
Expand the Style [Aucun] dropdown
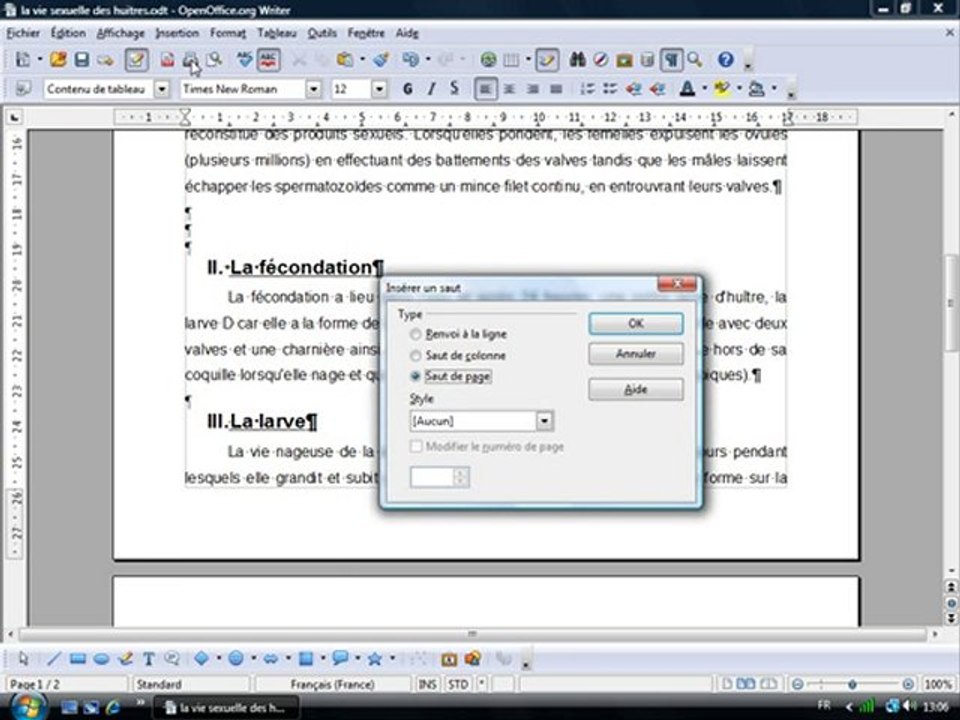click(x=544, y=421)
